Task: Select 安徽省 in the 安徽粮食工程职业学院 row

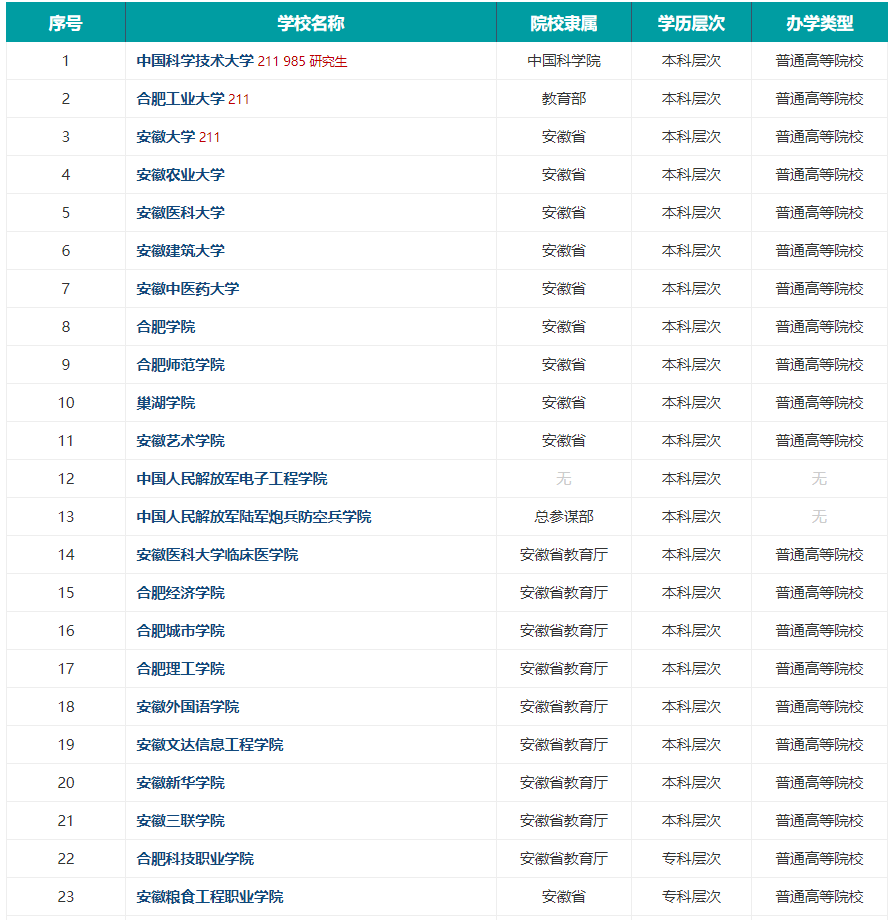Action: (x=564, y=897)
